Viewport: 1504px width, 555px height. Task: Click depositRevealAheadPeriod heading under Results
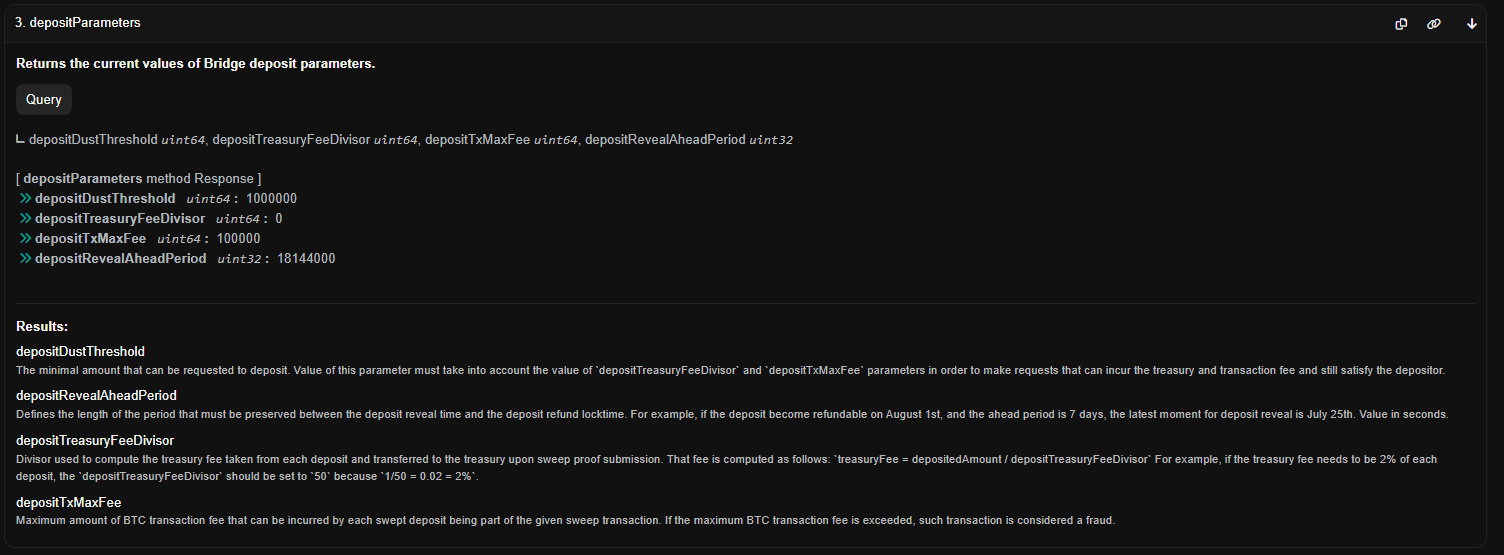(96, 396)
